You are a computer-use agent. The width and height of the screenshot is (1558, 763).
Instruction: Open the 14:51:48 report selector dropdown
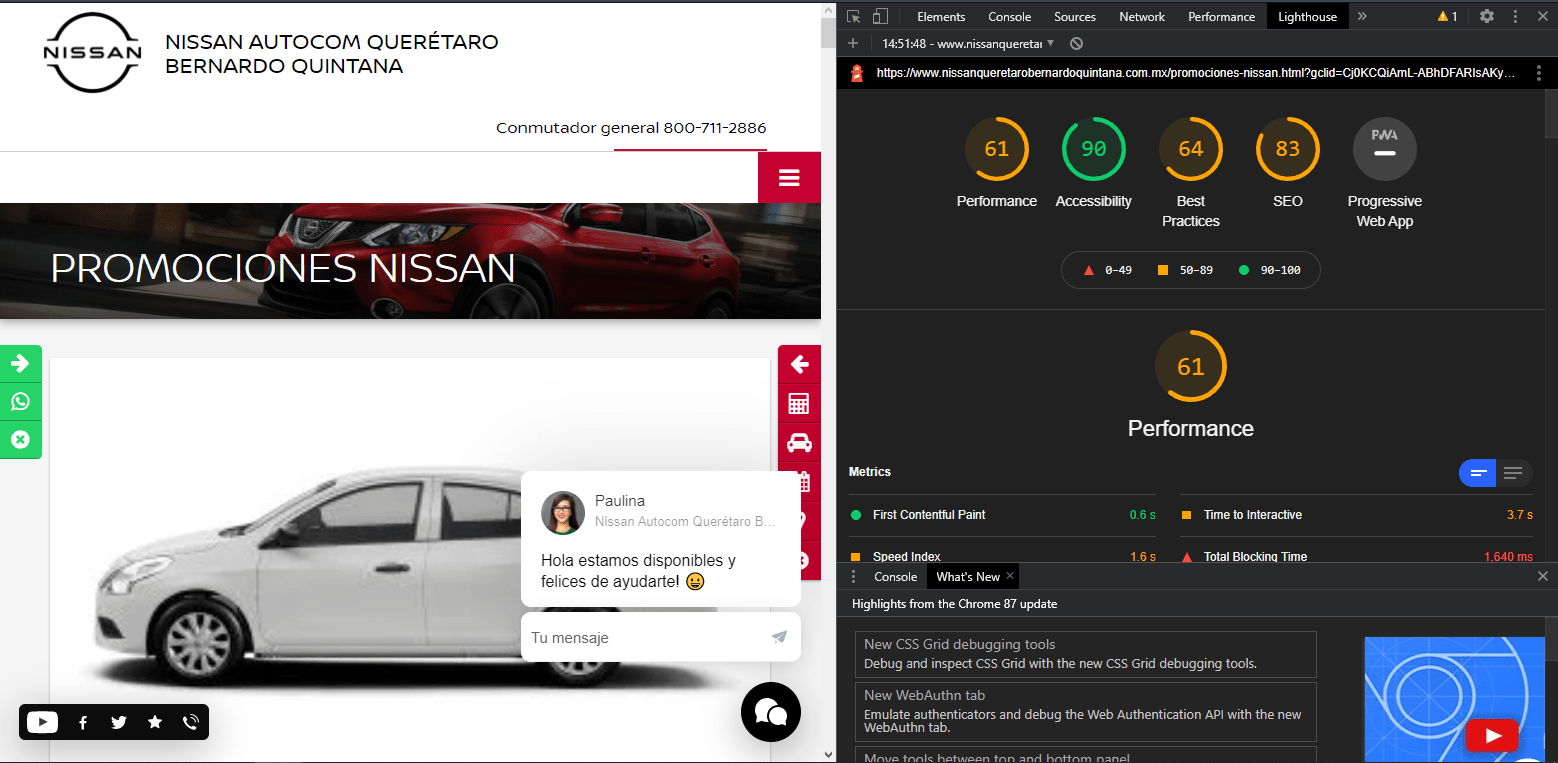click(x=968, y=44)
